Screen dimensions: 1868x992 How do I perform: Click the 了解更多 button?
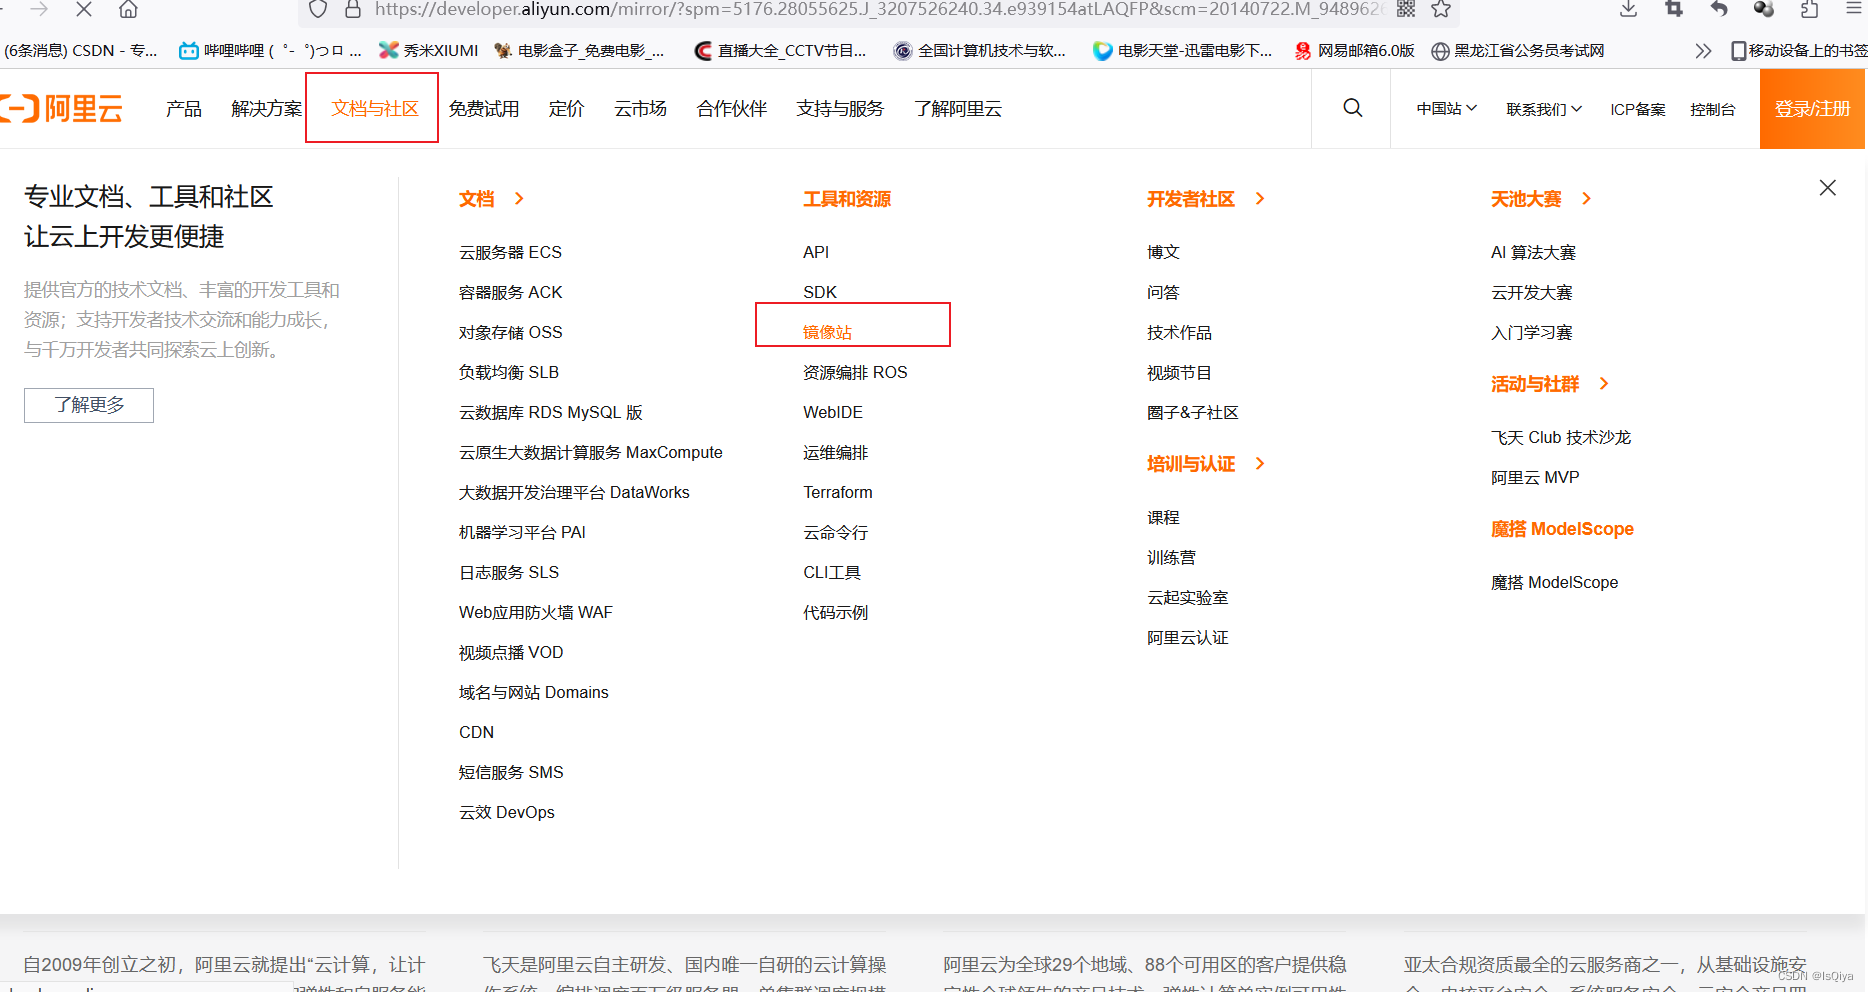pos(89,405)
